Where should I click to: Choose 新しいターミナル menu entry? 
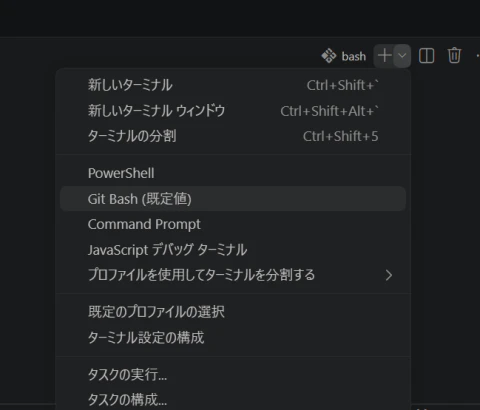point(233,85)
